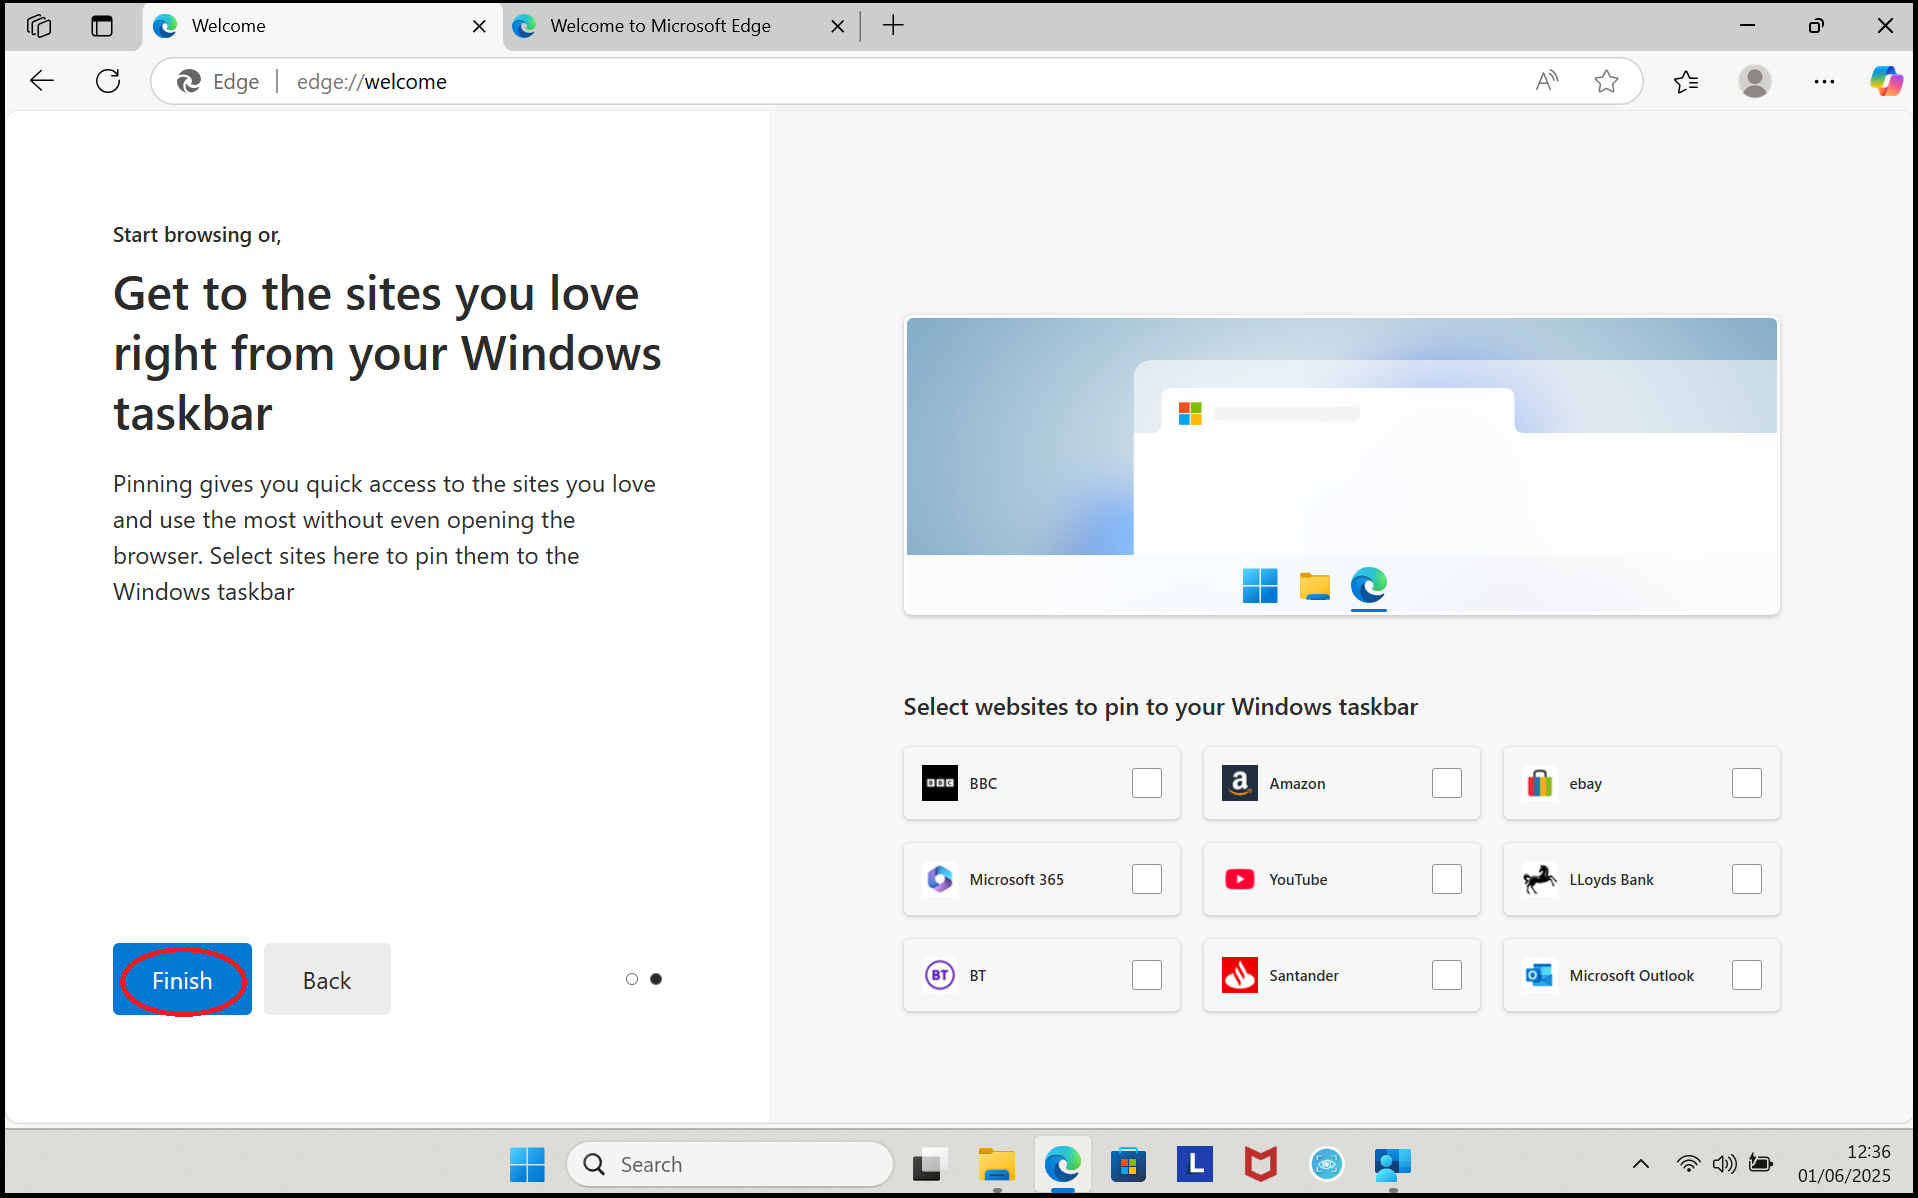Open the profile avatar icon
This screenshot has width=1918, height=1198.
(x=1754, y=81)
